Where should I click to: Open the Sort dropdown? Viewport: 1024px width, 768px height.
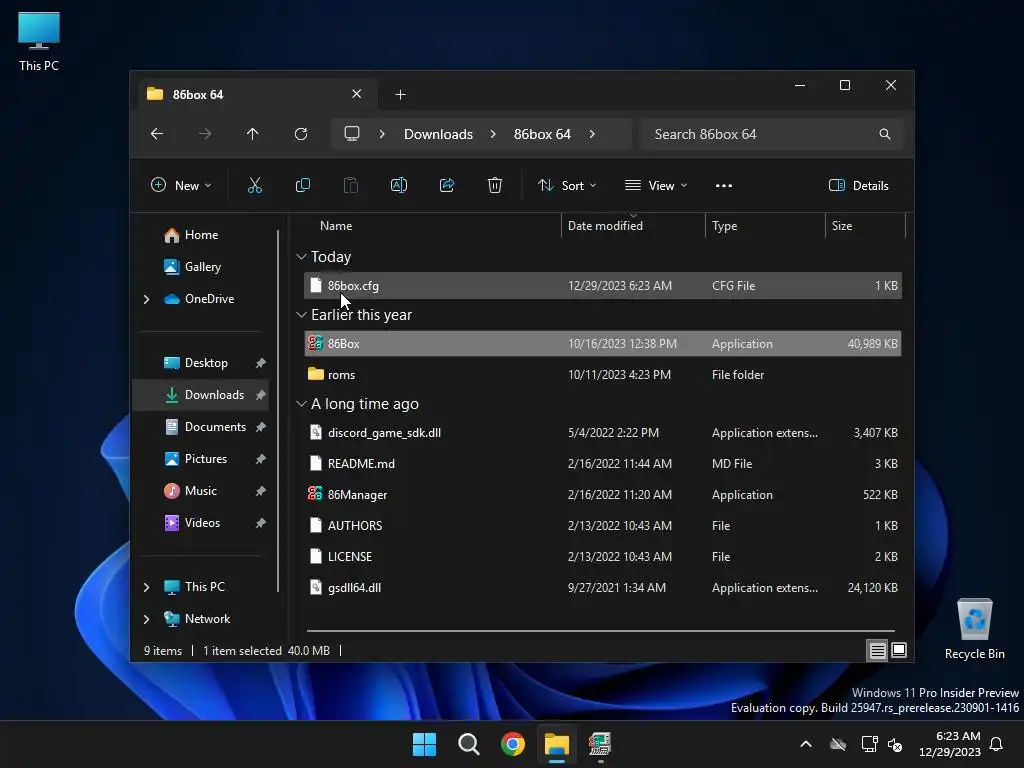click(x=567, y=185)
